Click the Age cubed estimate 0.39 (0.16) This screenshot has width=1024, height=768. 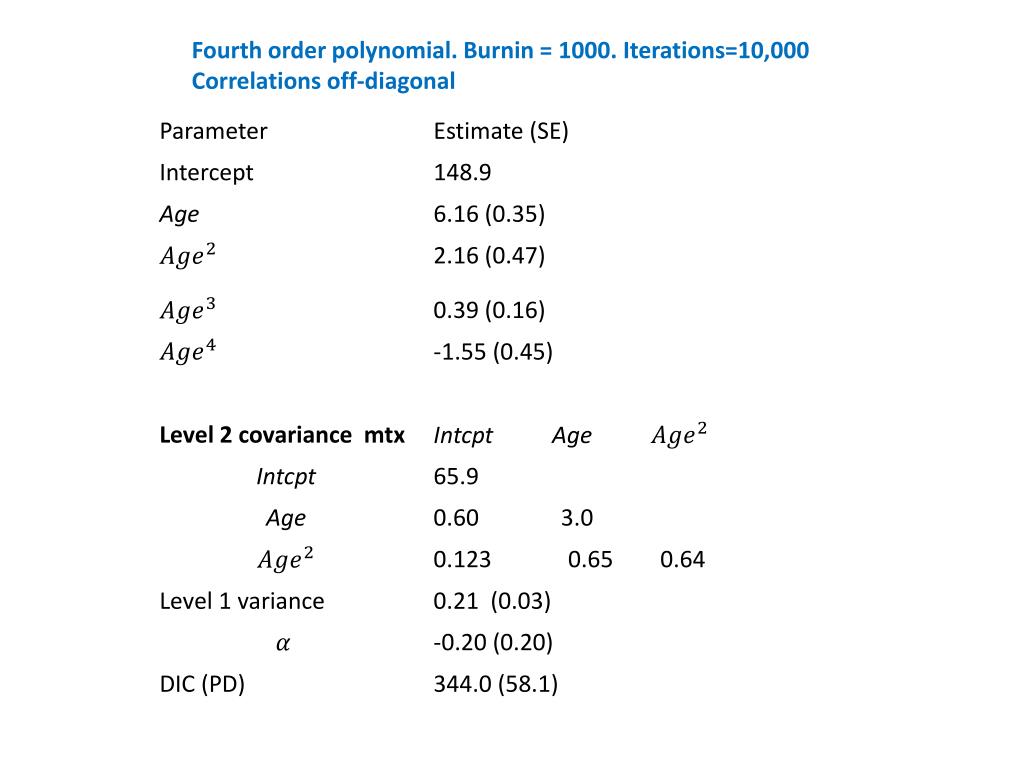489,310
